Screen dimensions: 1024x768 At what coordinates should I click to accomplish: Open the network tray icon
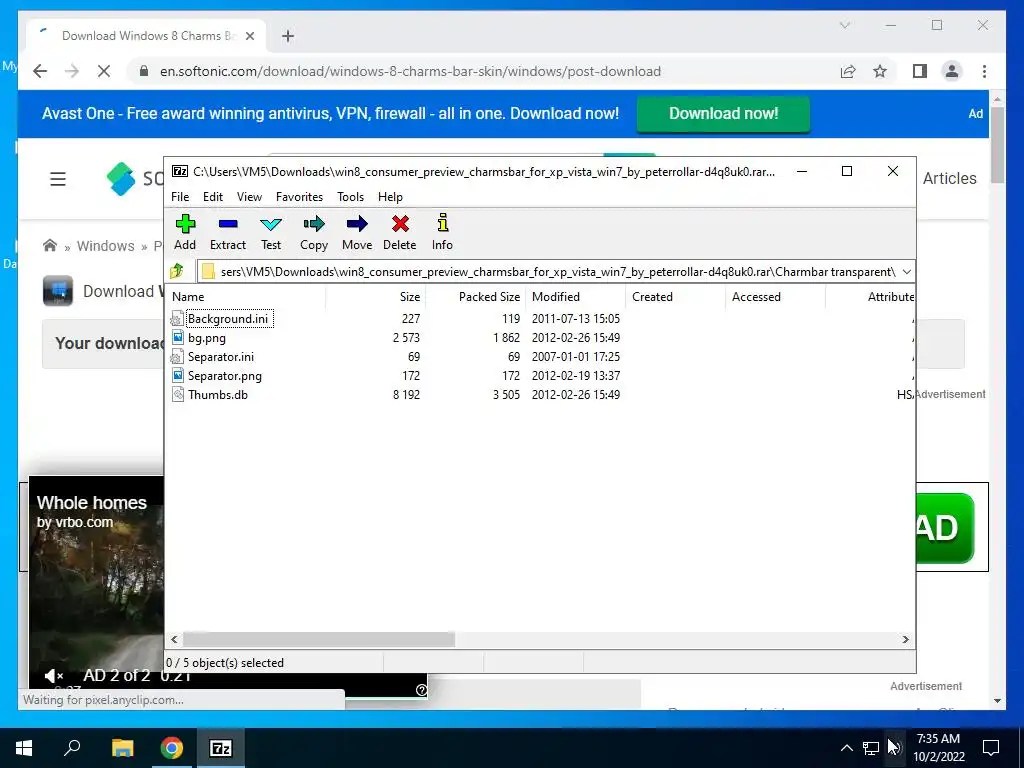point(871,748)
